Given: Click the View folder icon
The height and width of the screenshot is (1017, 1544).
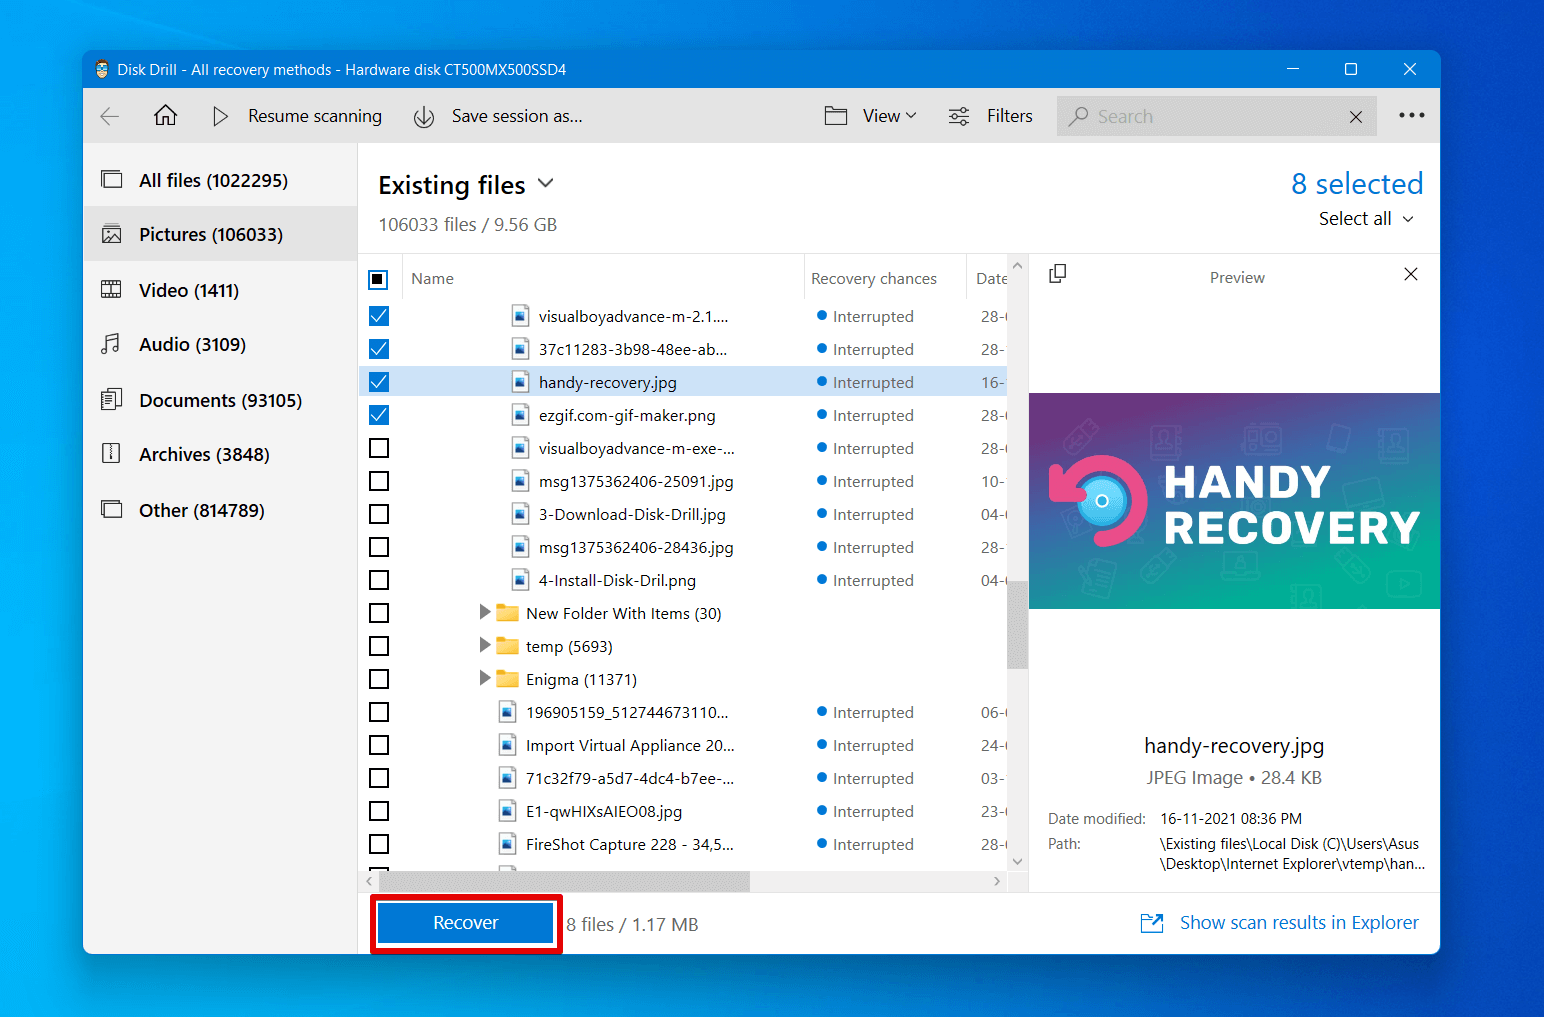Looking at the screenshot, I should (x=836, y=116).
